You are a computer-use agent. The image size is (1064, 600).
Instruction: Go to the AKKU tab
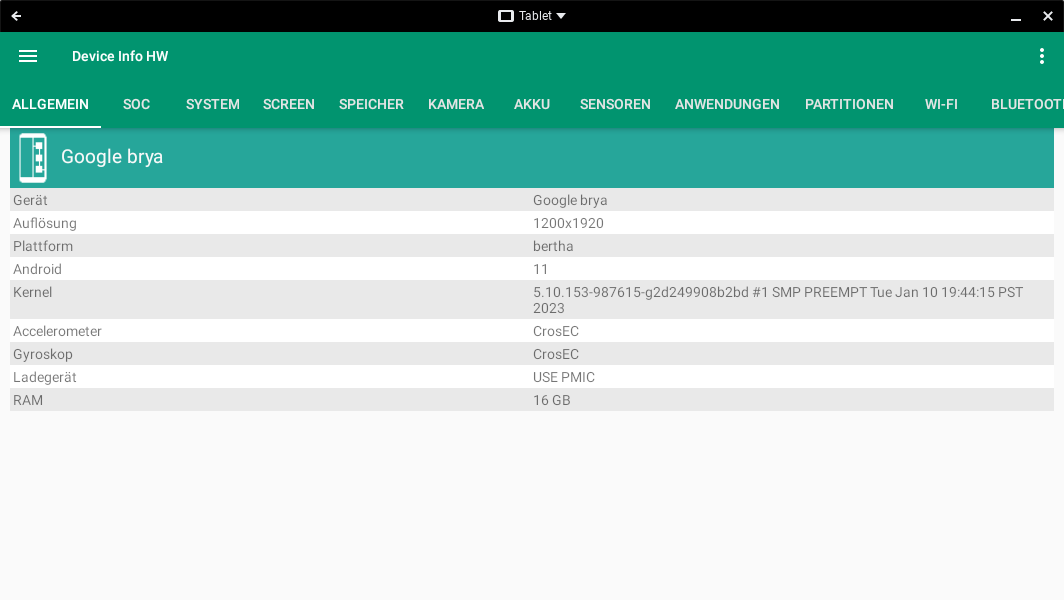[532, 105]
